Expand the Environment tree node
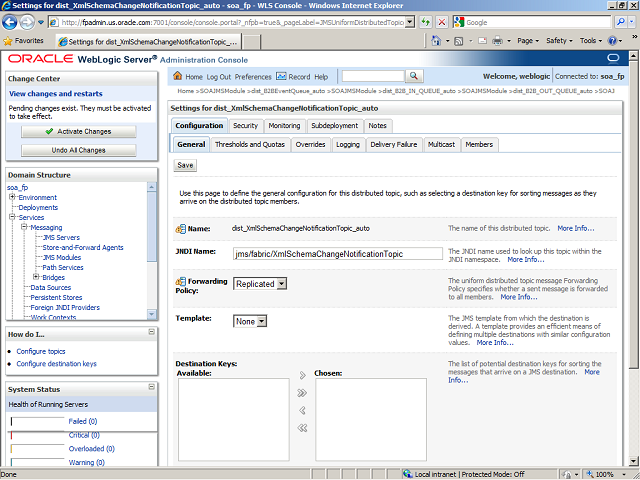 [13, 198]
